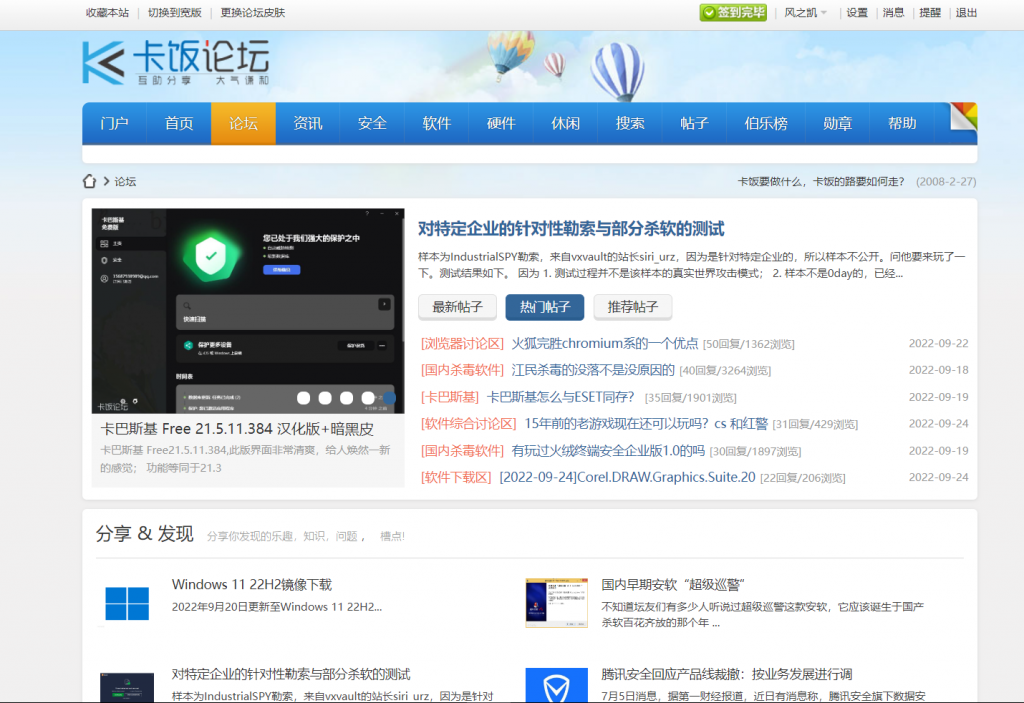This screenshot has width=1024, height=703.
Task: Open the 搜索 navigation item
Action: (630, 123)
